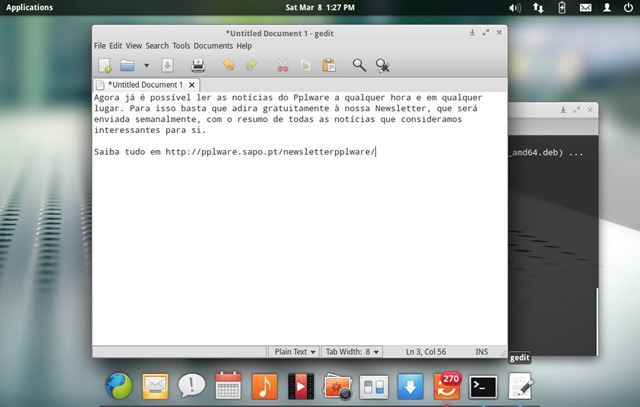Switch to terminal from dock
The image size is (640, 407).
[x=483, y=387]
